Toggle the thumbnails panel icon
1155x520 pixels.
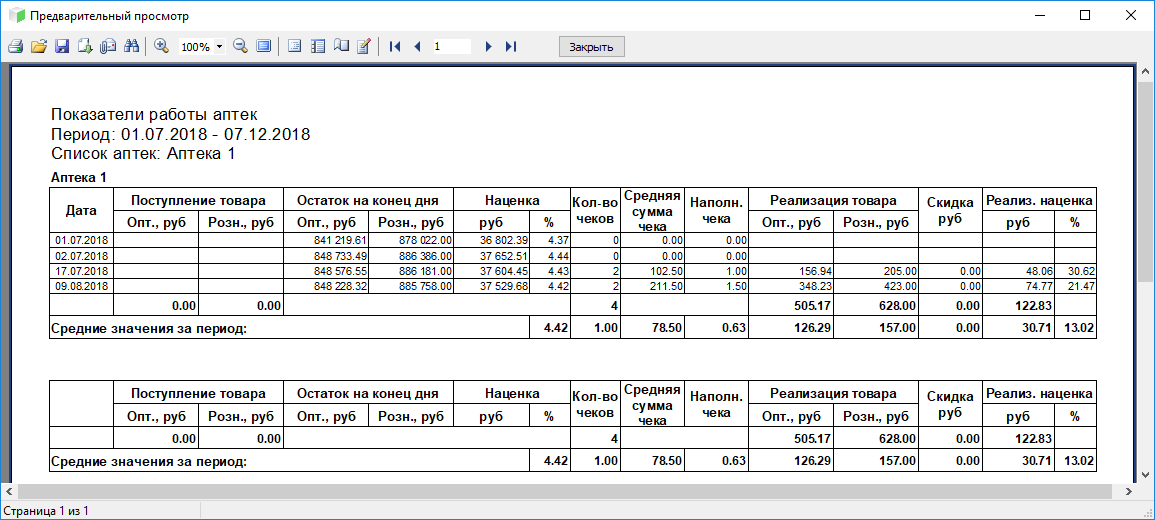tap(318, 47)
